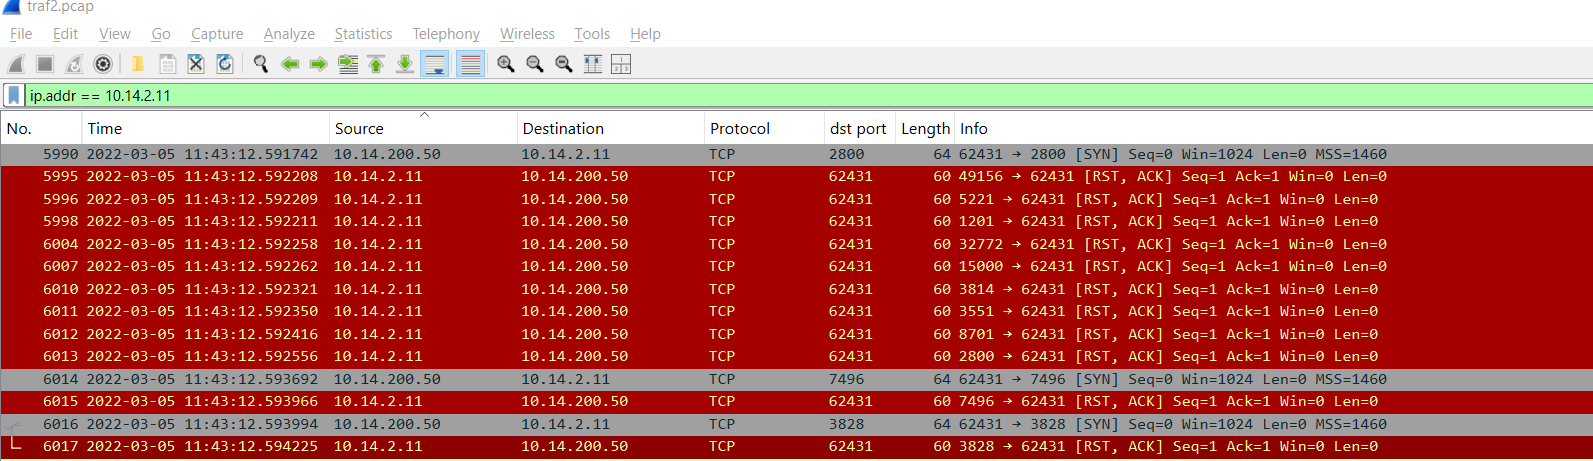
Task: Open the Edit menu
Action: [x=66, y=34]
